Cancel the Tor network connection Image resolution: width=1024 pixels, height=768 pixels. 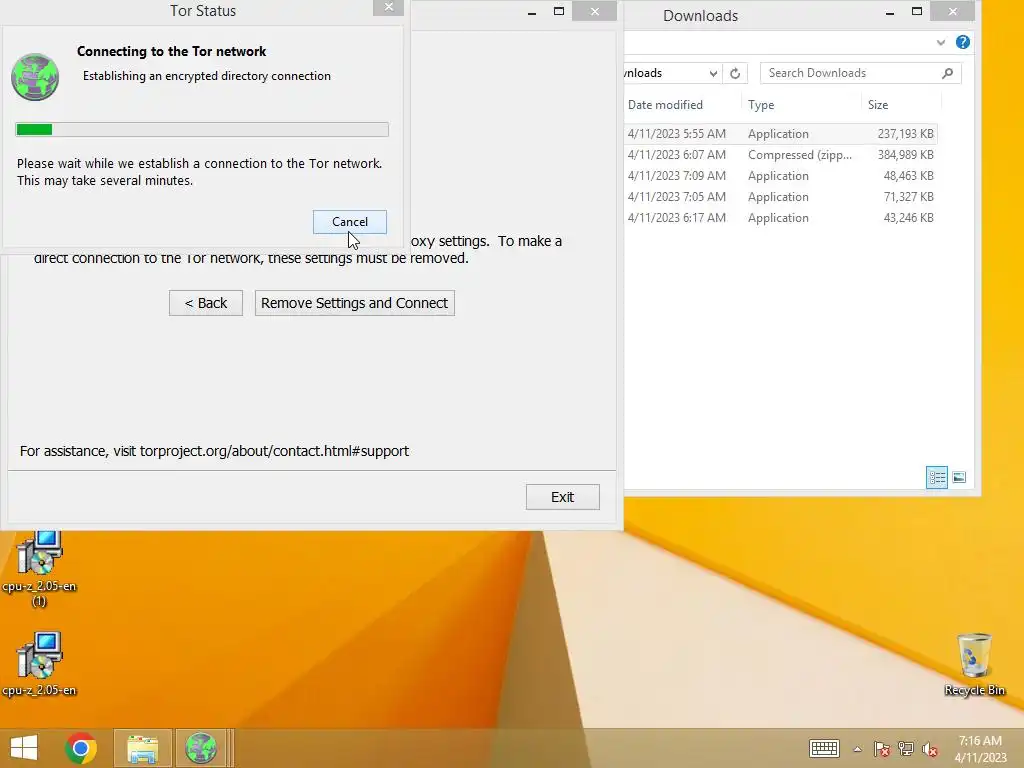coord(349,222)
